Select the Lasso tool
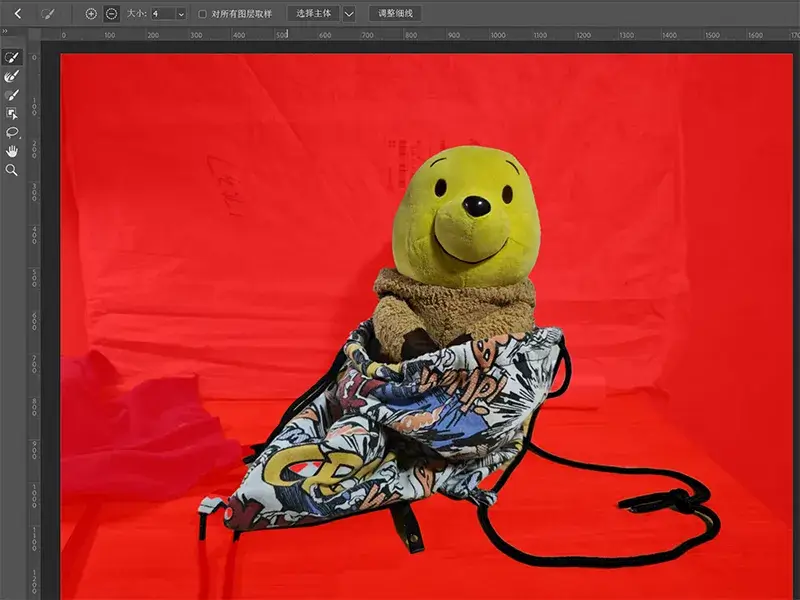The image size is (800, 600). click(x=12, y=133)
